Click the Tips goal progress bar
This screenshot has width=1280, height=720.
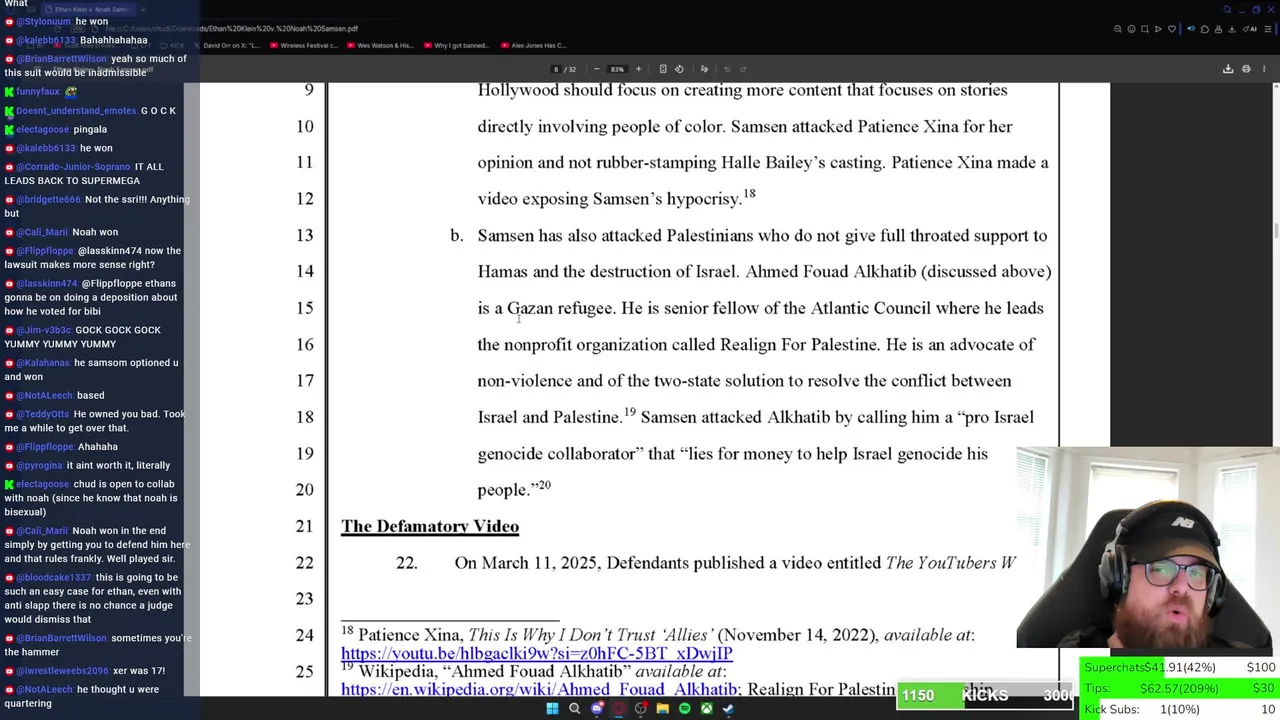point(1180,688)
